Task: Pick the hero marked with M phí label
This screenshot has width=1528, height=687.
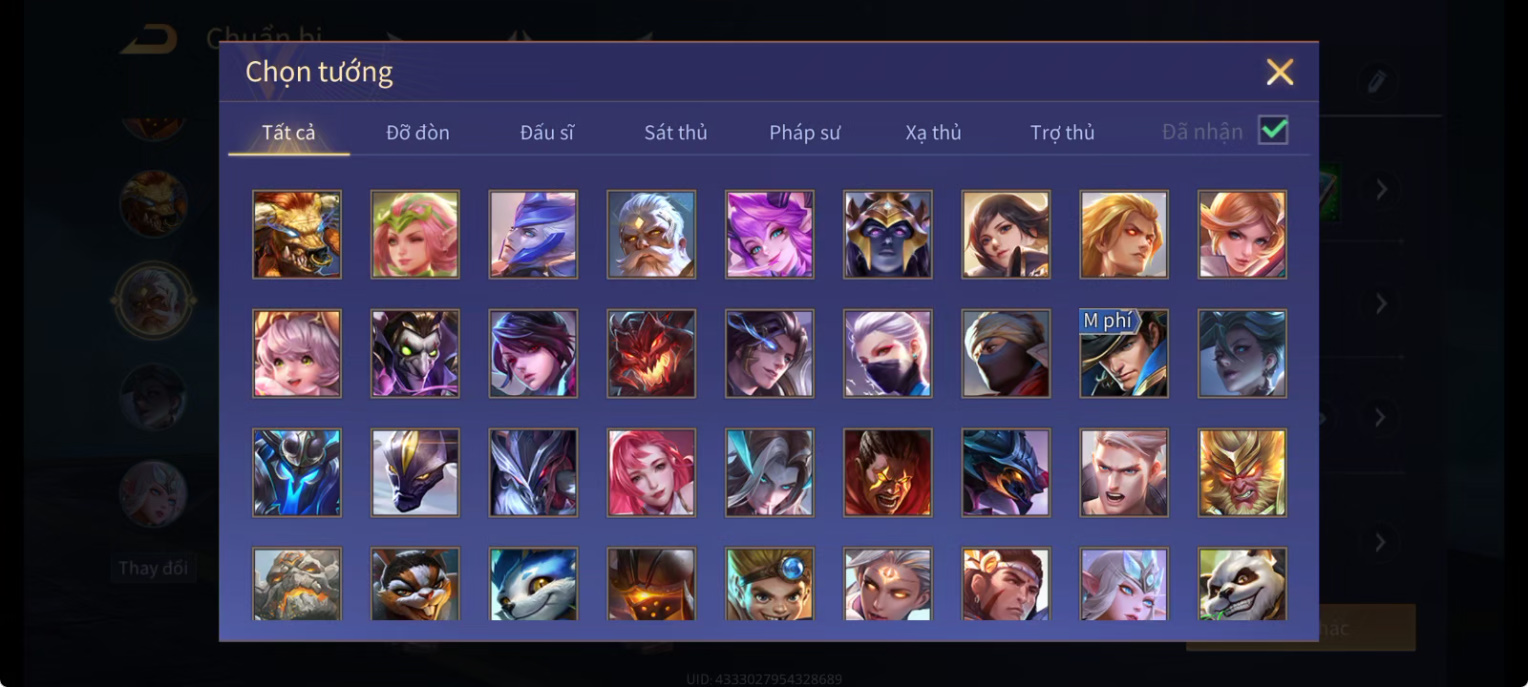Action: coord(1124,353)
